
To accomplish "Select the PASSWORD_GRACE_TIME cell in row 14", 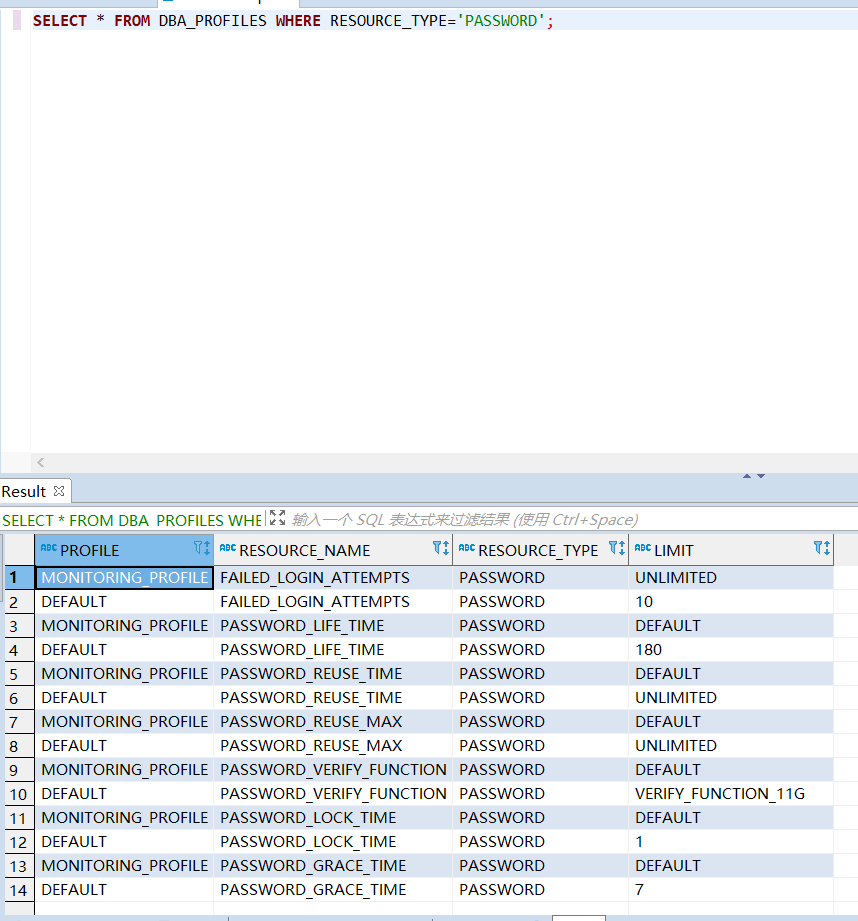I will (313, 889).
